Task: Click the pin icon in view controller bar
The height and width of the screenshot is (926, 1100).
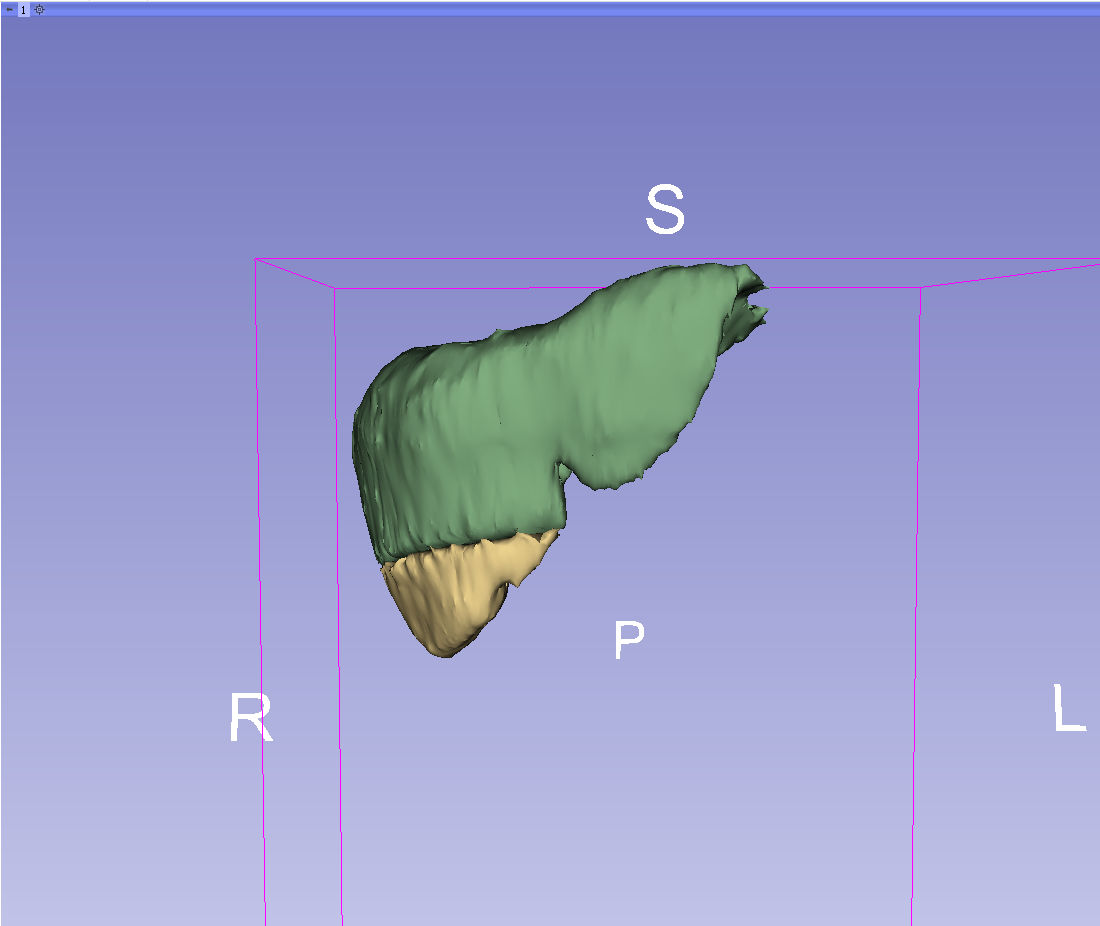Action: [8, 9]
